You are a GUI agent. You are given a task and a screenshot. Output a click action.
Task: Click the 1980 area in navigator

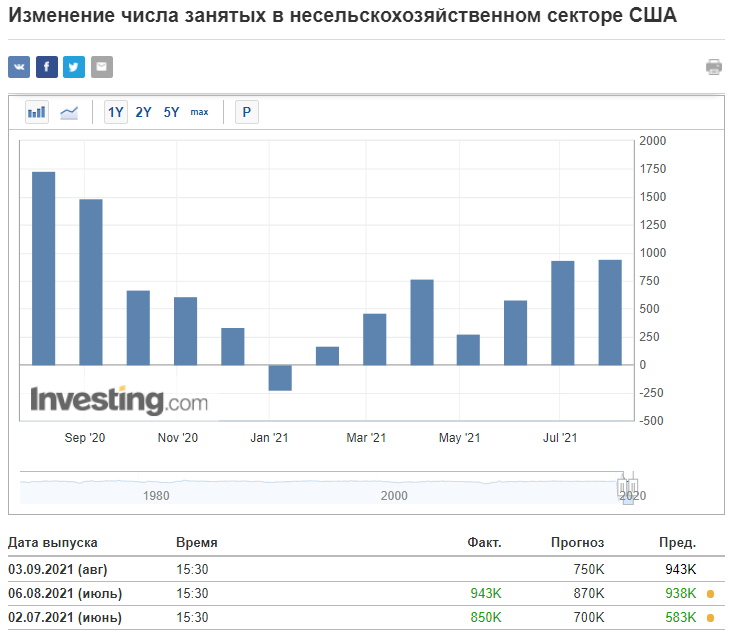[156, 495]
